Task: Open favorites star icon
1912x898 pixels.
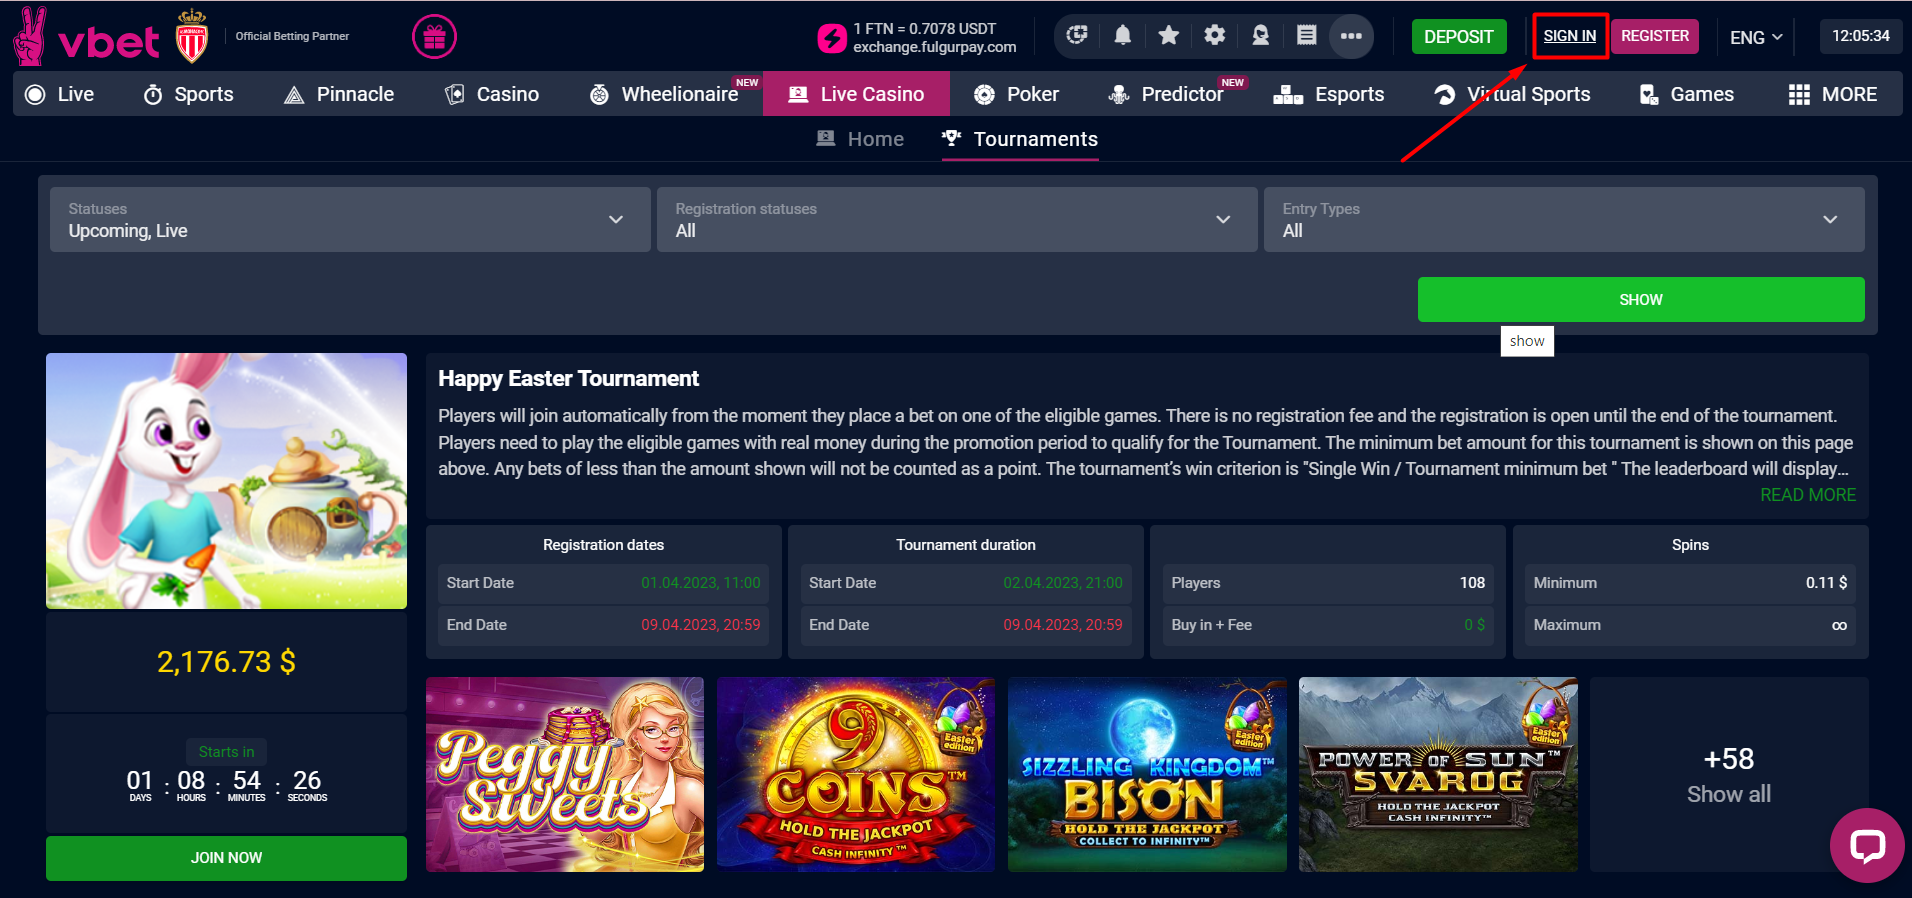Action: pos(1168,36)
